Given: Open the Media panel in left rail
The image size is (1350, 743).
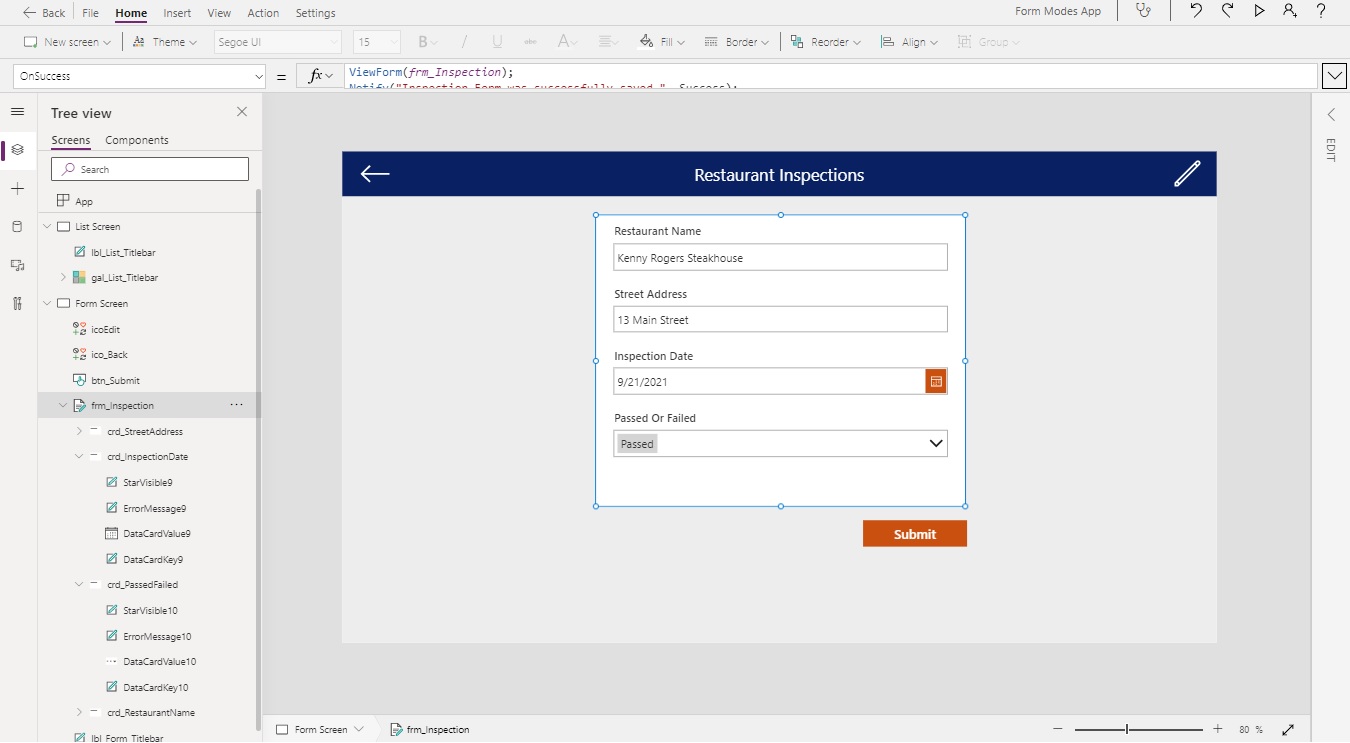Looking at the screenshot, I should (x=17, y=265).
